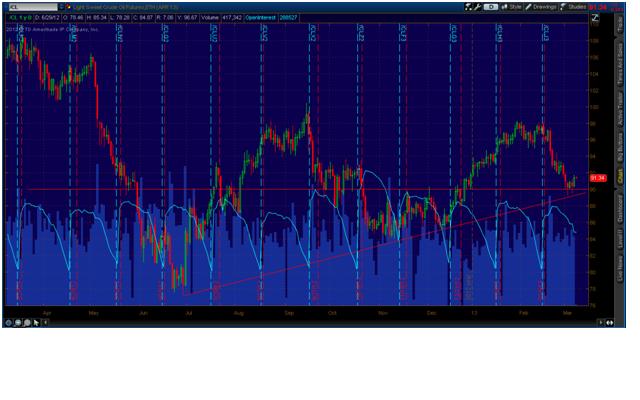Screen dimensions: 640x400
Task: Click the zoom out magnifier icon
Action: pos(18,322)
